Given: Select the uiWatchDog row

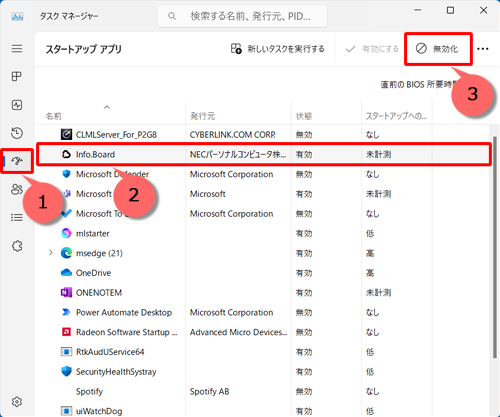Looking at the screenshot, I should (x=263, y=411).
